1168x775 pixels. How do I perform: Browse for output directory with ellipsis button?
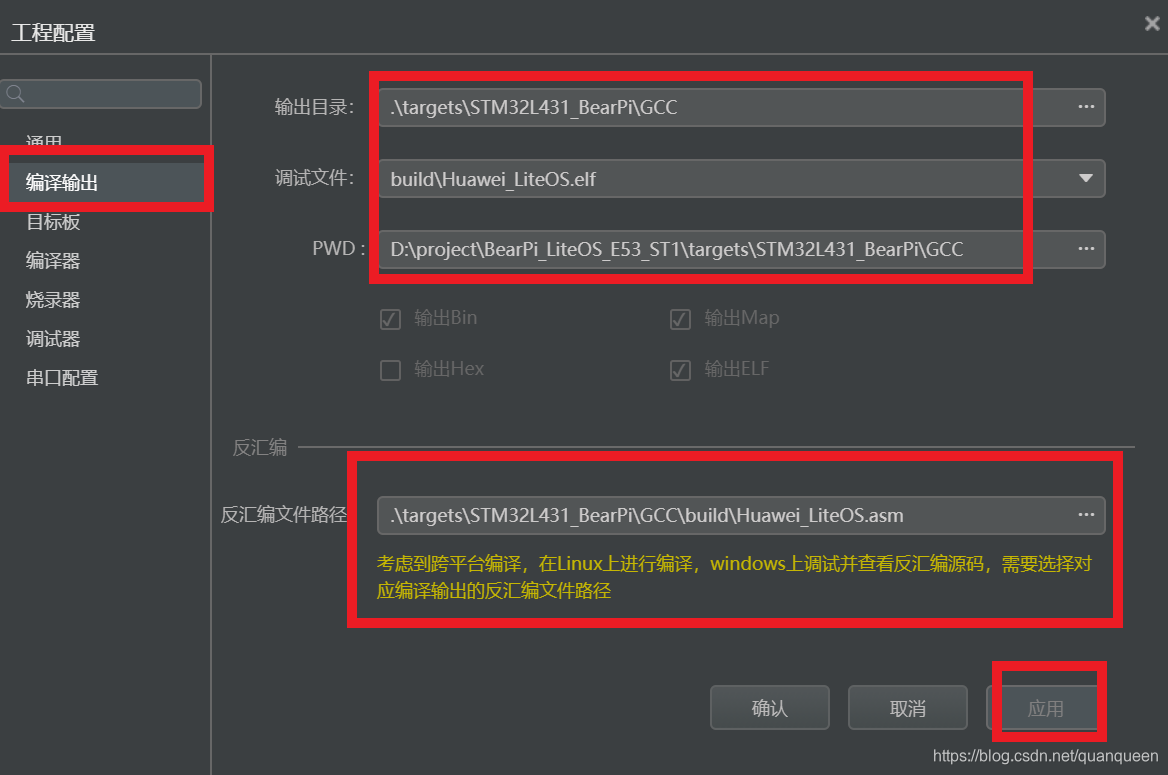[x=1086, y=107]
